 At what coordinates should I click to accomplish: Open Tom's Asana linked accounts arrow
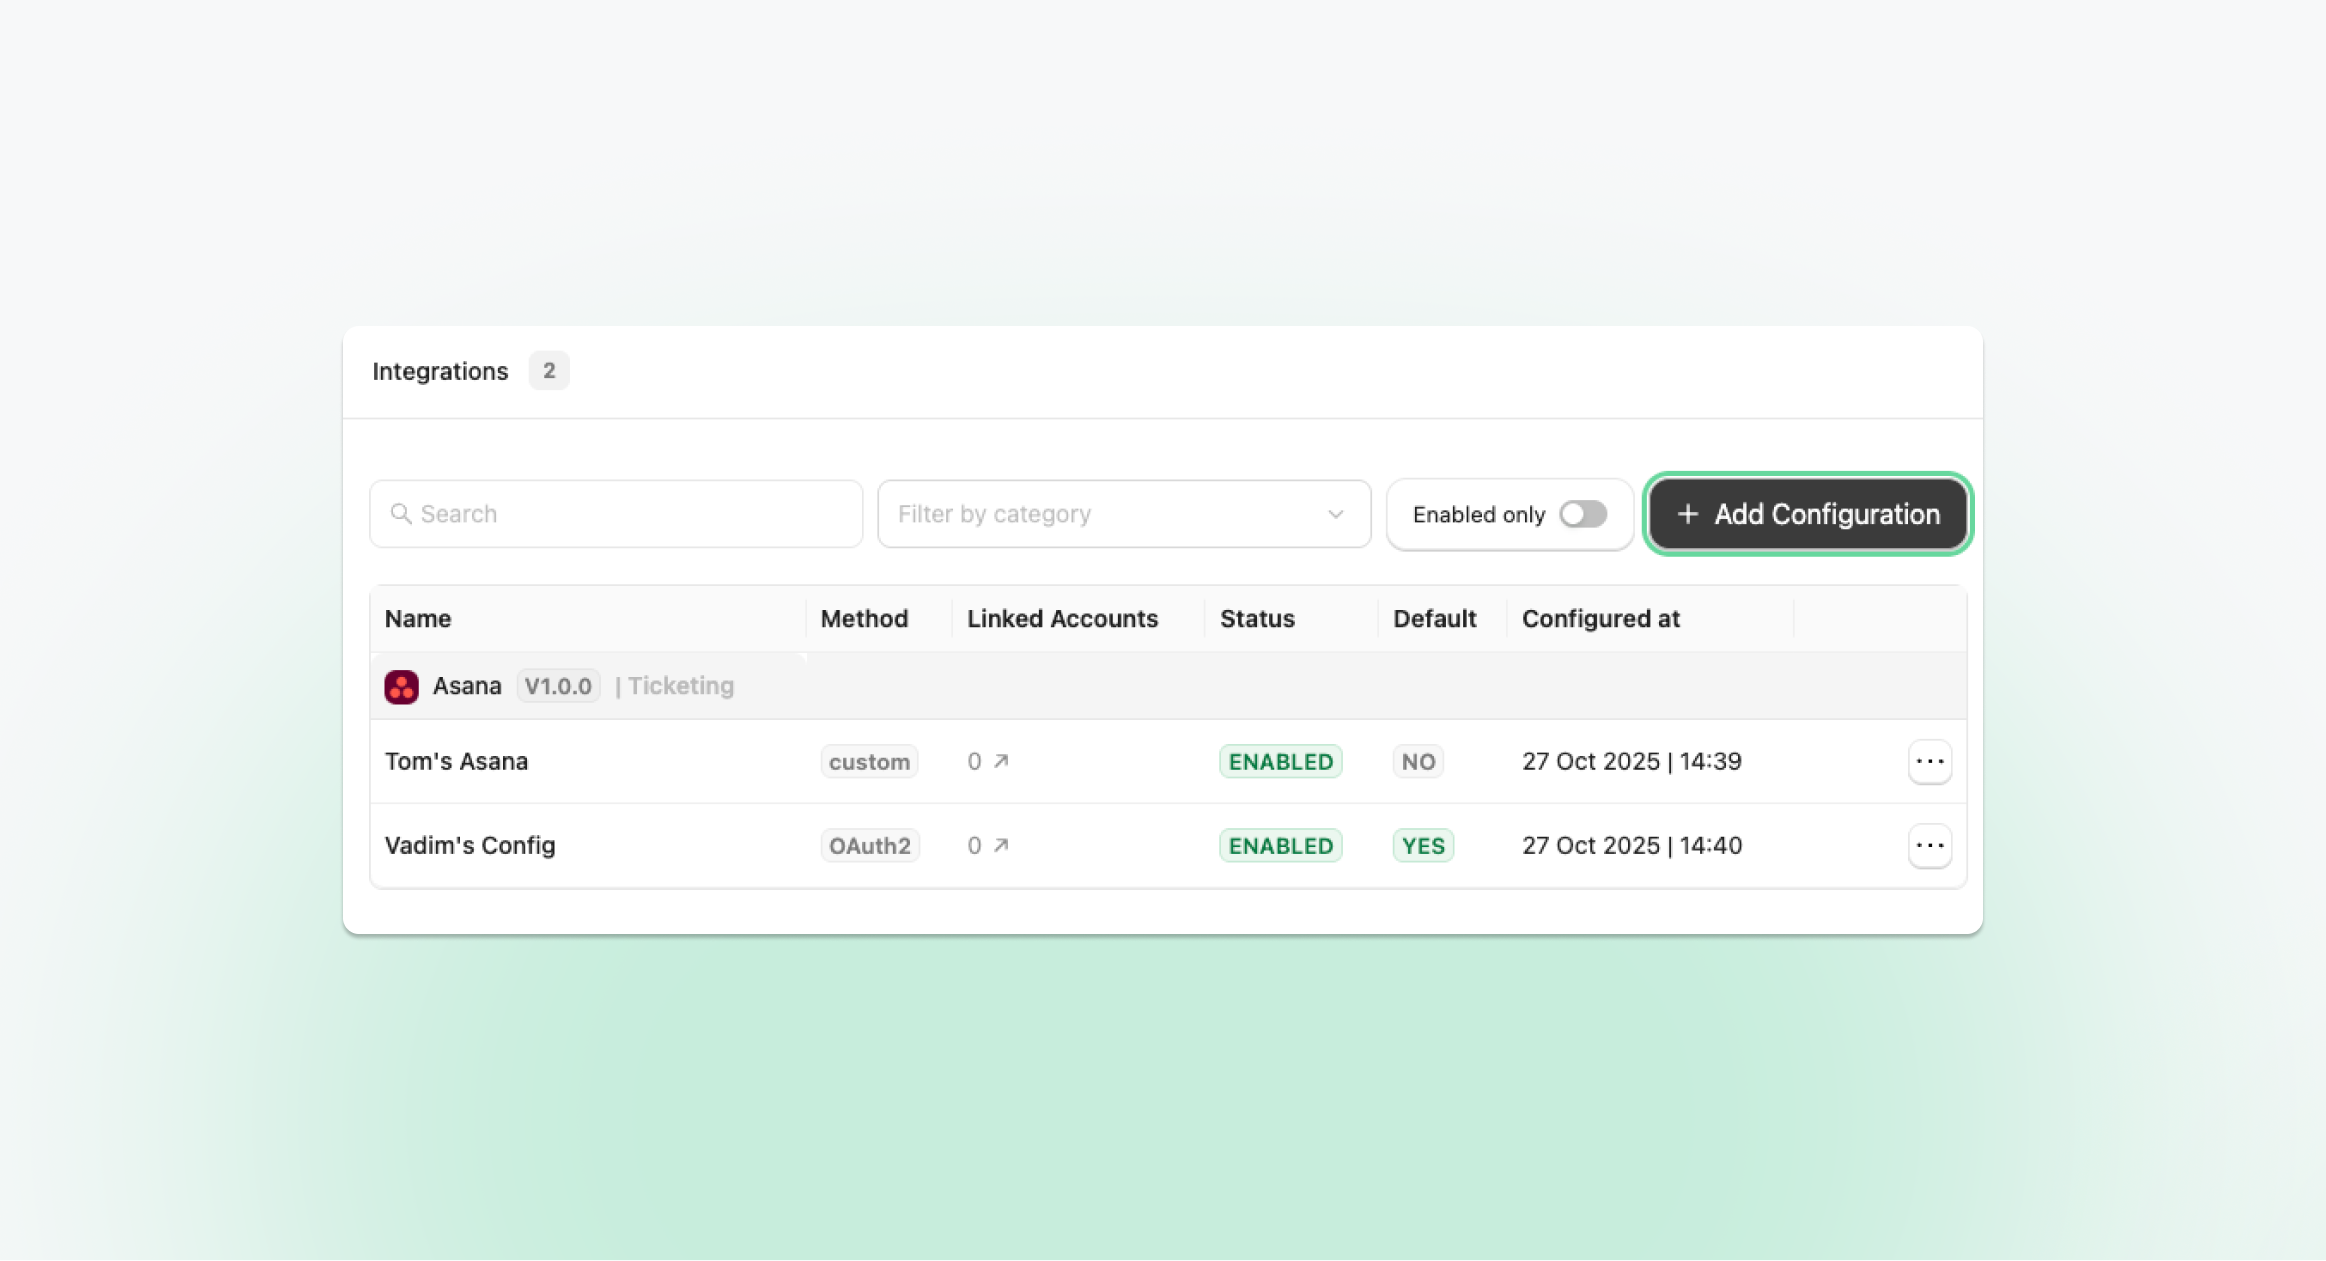coord(1001,761)
